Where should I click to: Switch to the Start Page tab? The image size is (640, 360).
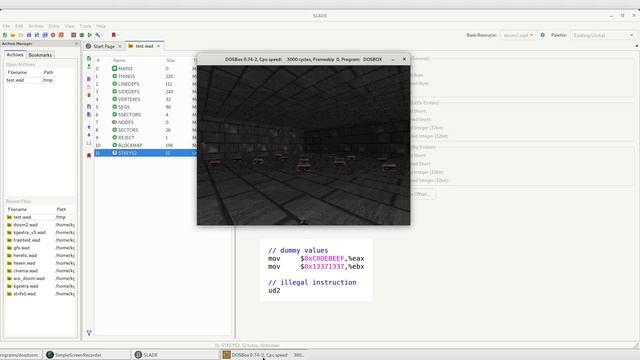coord(104,47)
